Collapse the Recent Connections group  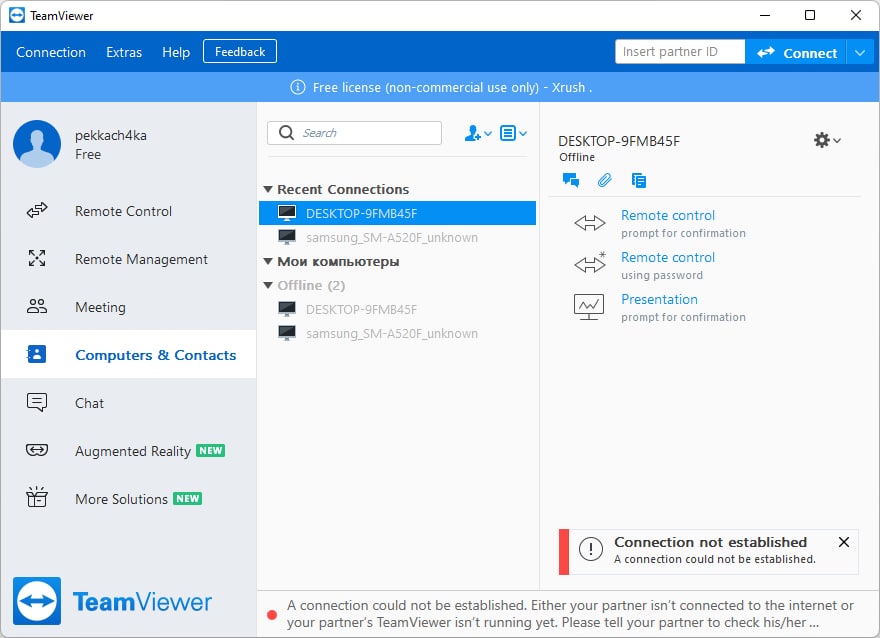tap(268, 189)
